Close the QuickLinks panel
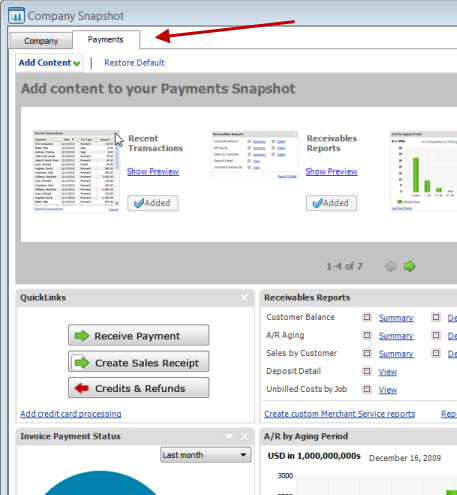Screen dimensions: 457x495 tap(245, 298)
